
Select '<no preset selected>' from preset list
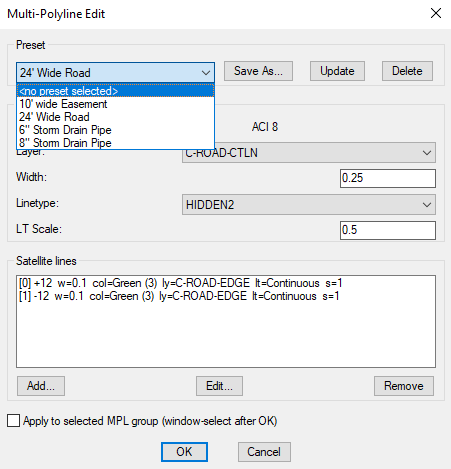[115, 91]
